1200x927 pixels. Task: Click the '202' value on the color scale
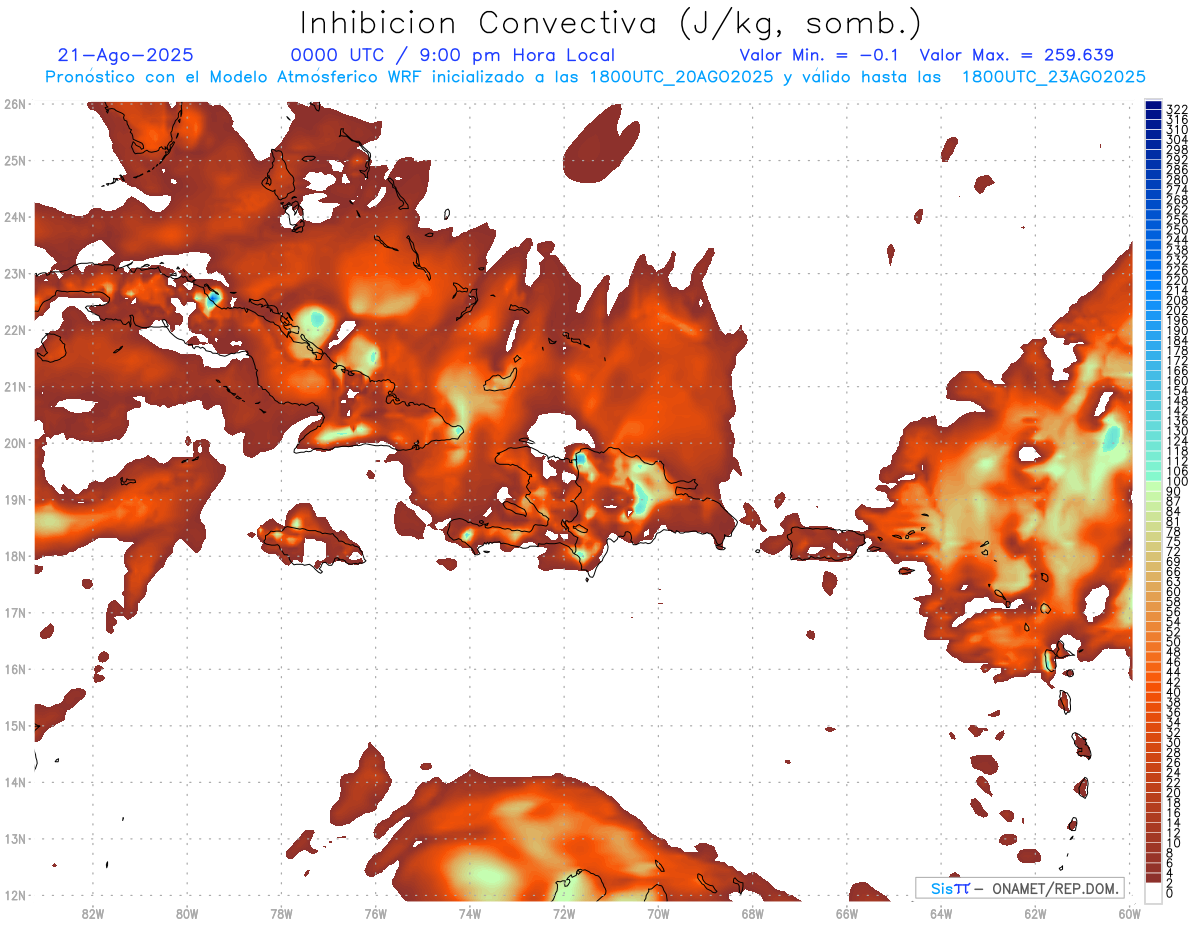pos(1176,310)
